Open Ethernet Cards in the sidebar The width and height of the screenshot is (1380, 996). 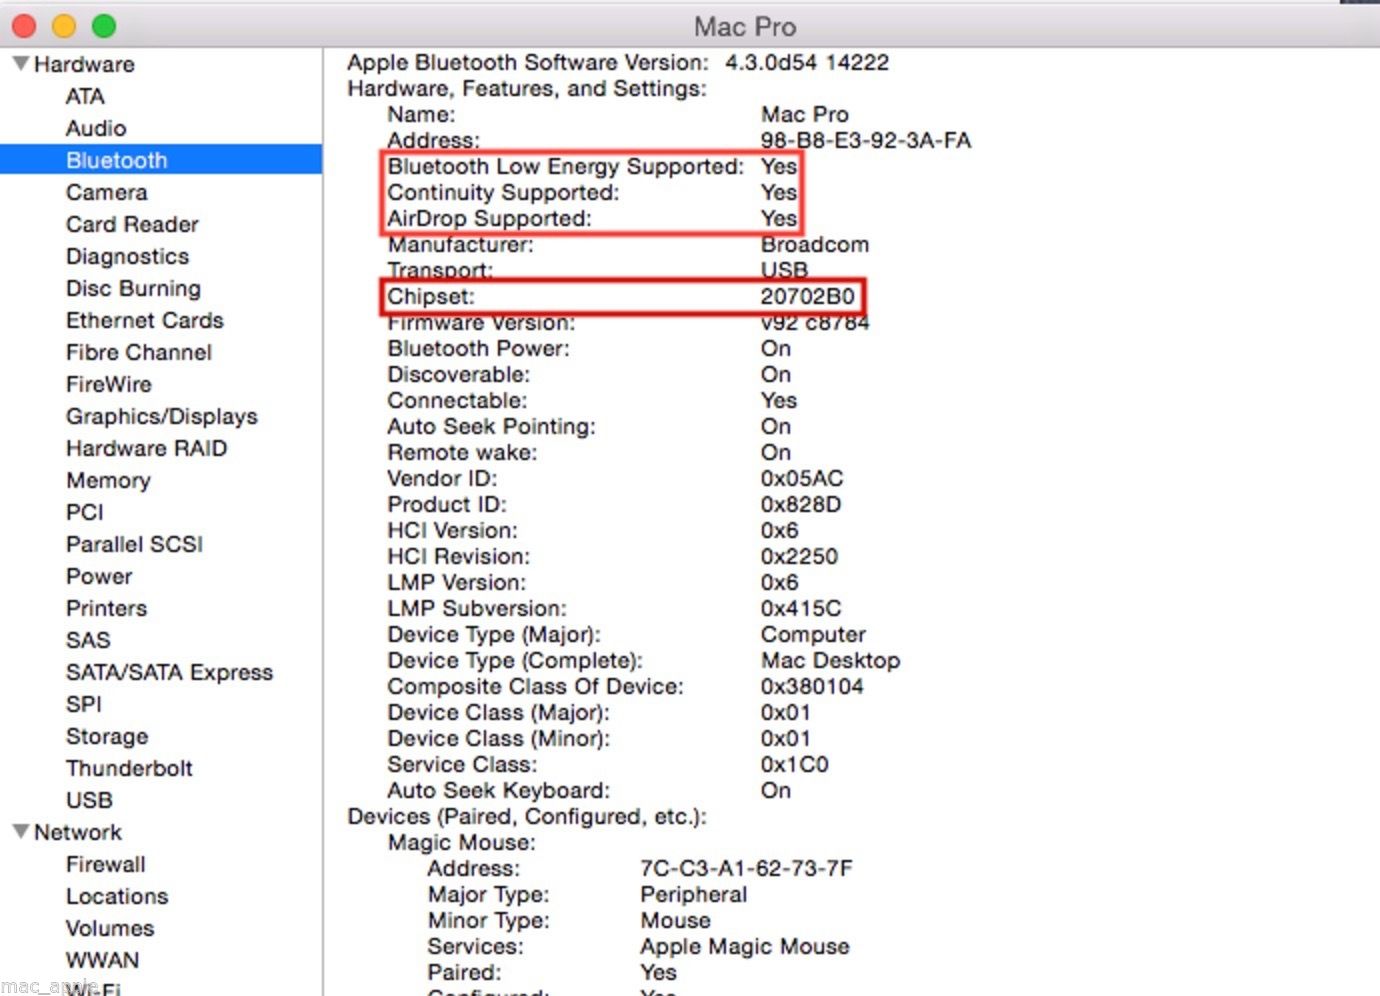[145, 320]
